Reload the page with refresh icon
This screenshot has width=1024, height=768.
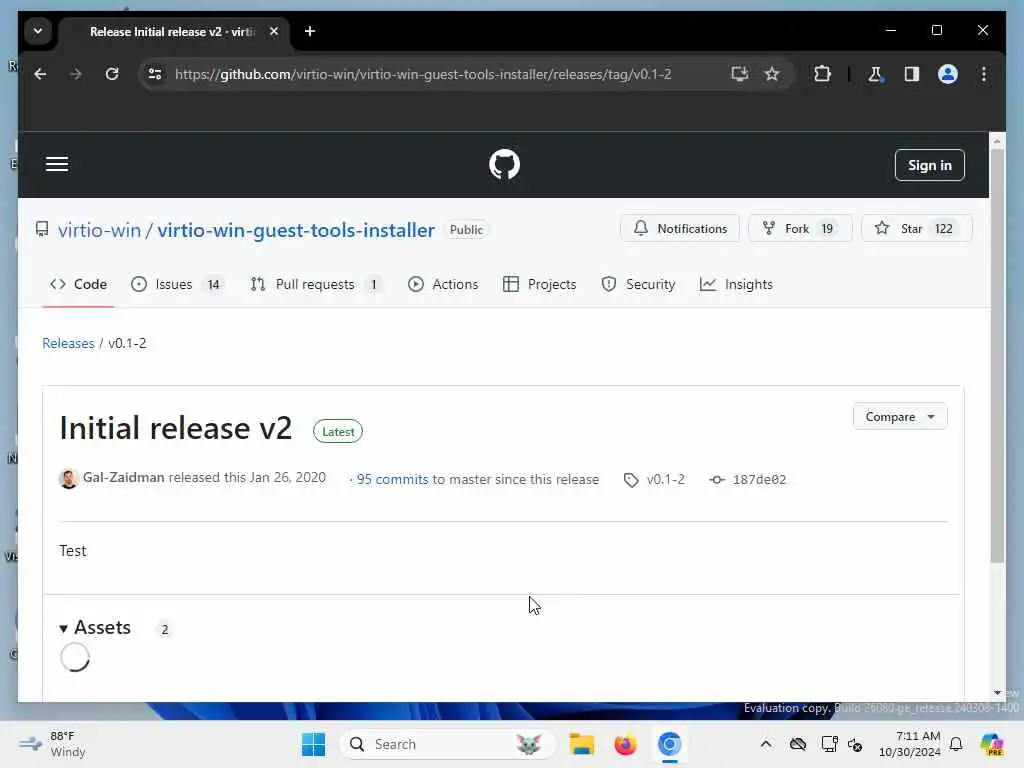112,74
